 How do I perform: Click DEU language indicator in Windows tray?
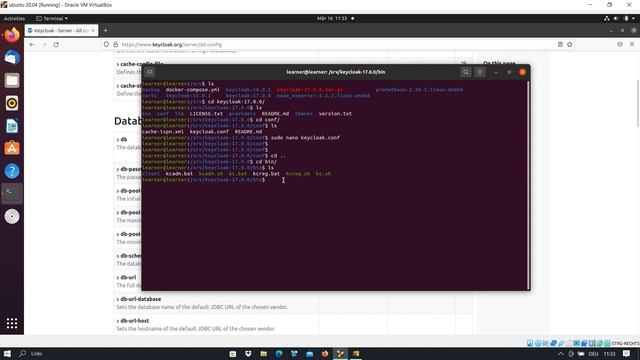(x=593, y=354)
